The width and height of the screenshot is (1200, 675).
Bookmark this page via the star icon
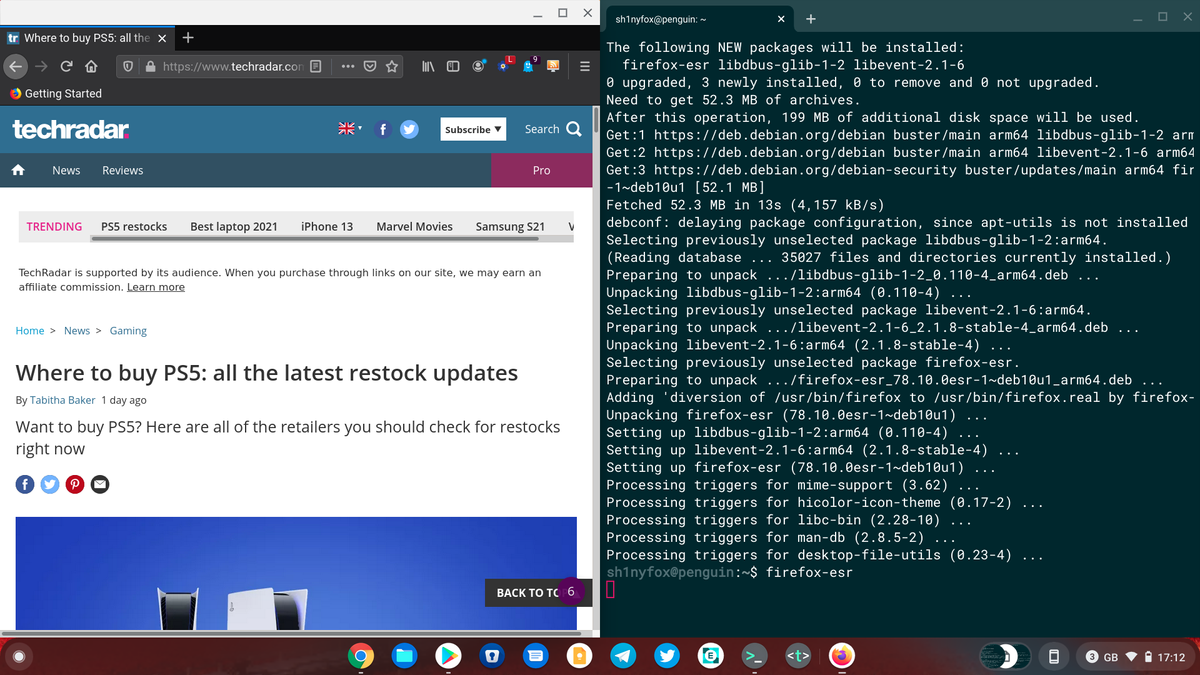click(x=391, y=66)
